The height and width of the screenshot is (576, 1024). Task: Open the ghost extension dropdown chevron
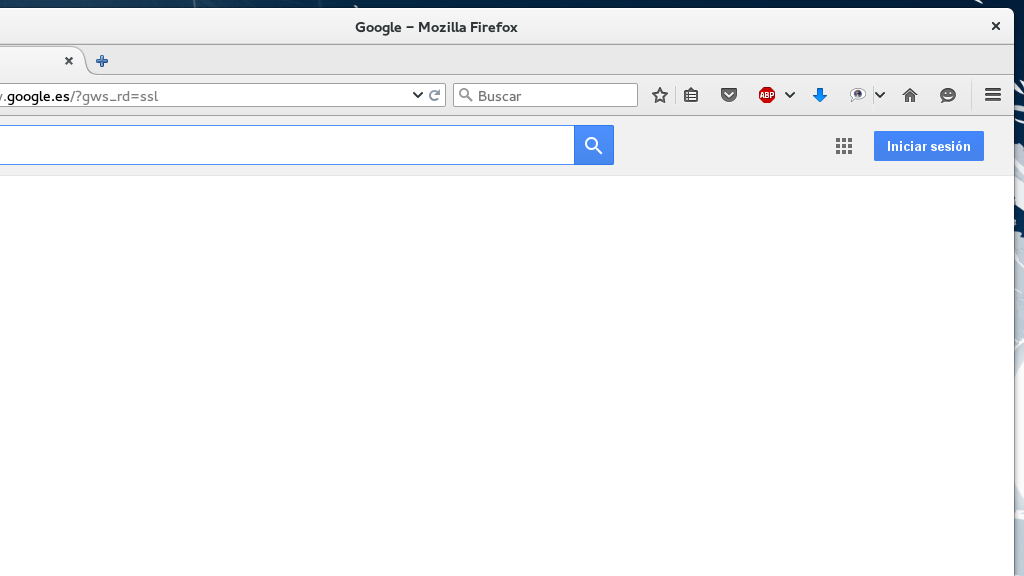click(x=879, y=94)
